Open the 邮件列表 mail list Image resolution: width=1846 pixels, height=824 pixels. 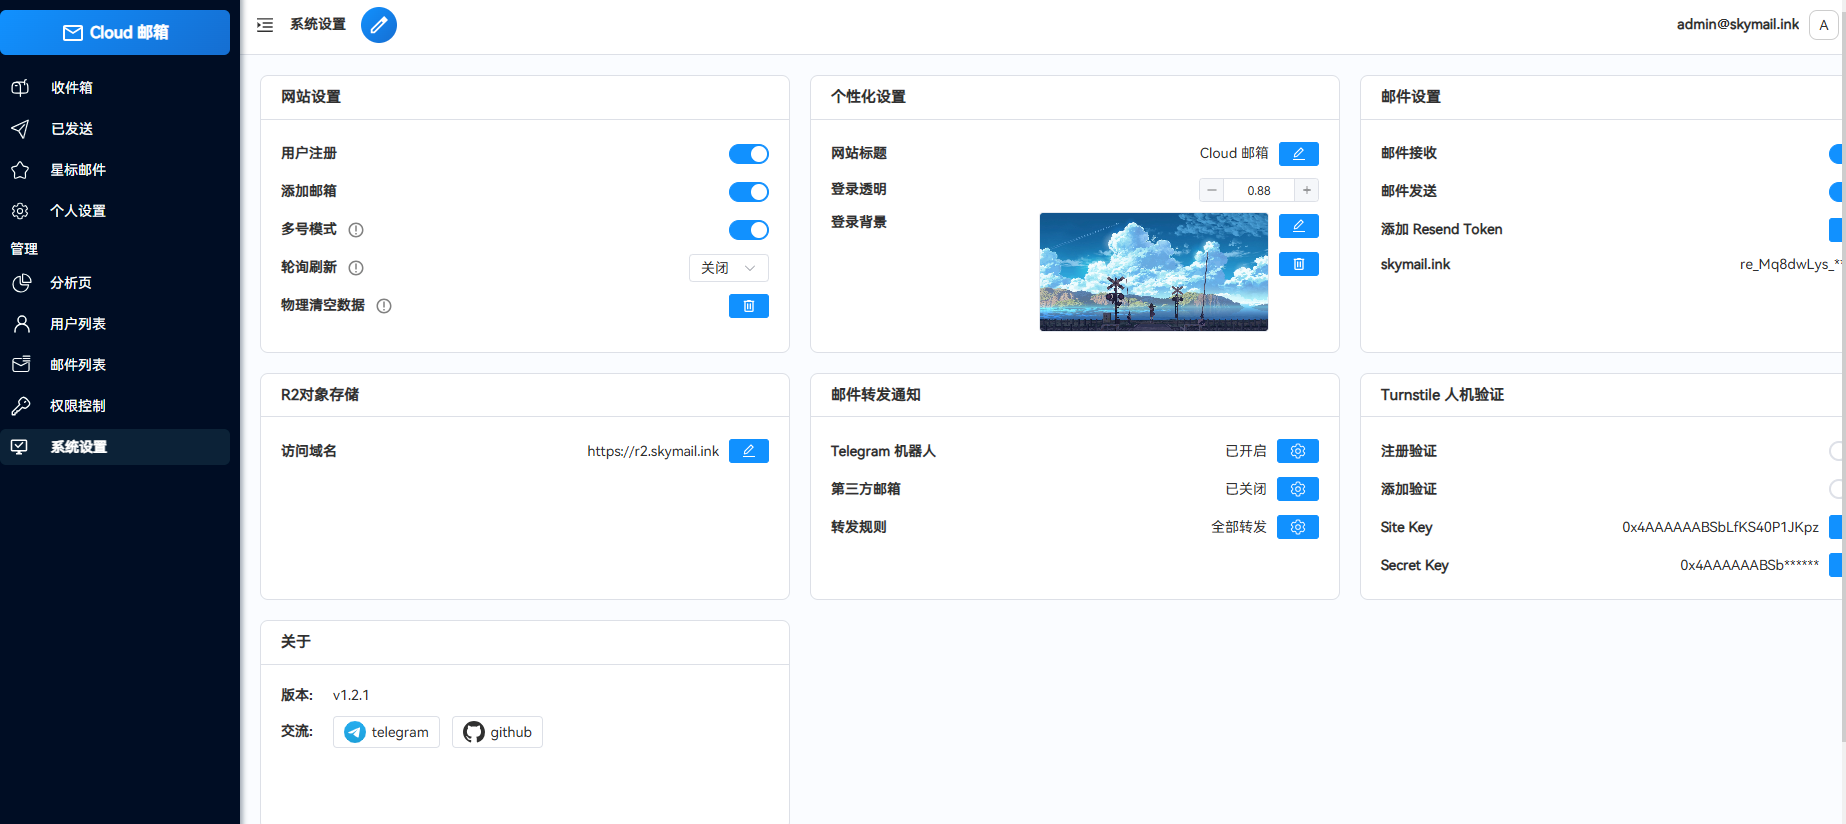click(x=115, y=365)
